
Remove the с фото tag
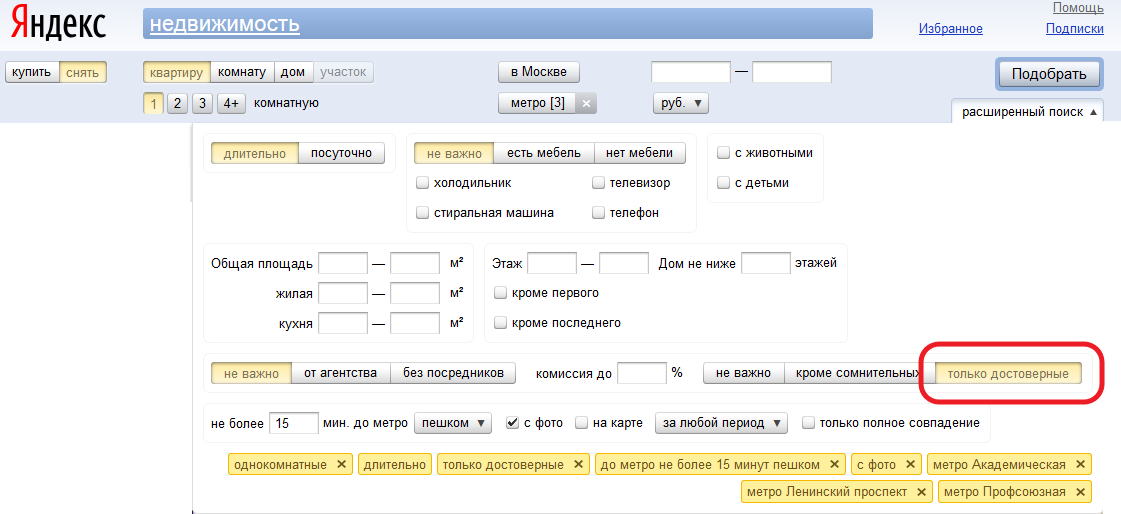coord(911,465)
